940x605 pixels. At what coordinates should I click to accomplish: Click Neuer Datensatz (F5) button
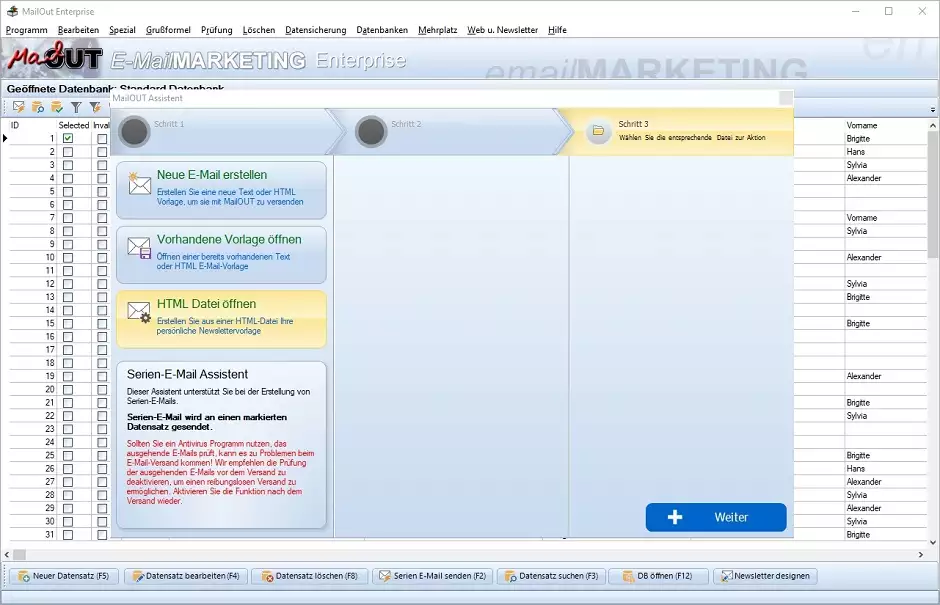(64, 576)
